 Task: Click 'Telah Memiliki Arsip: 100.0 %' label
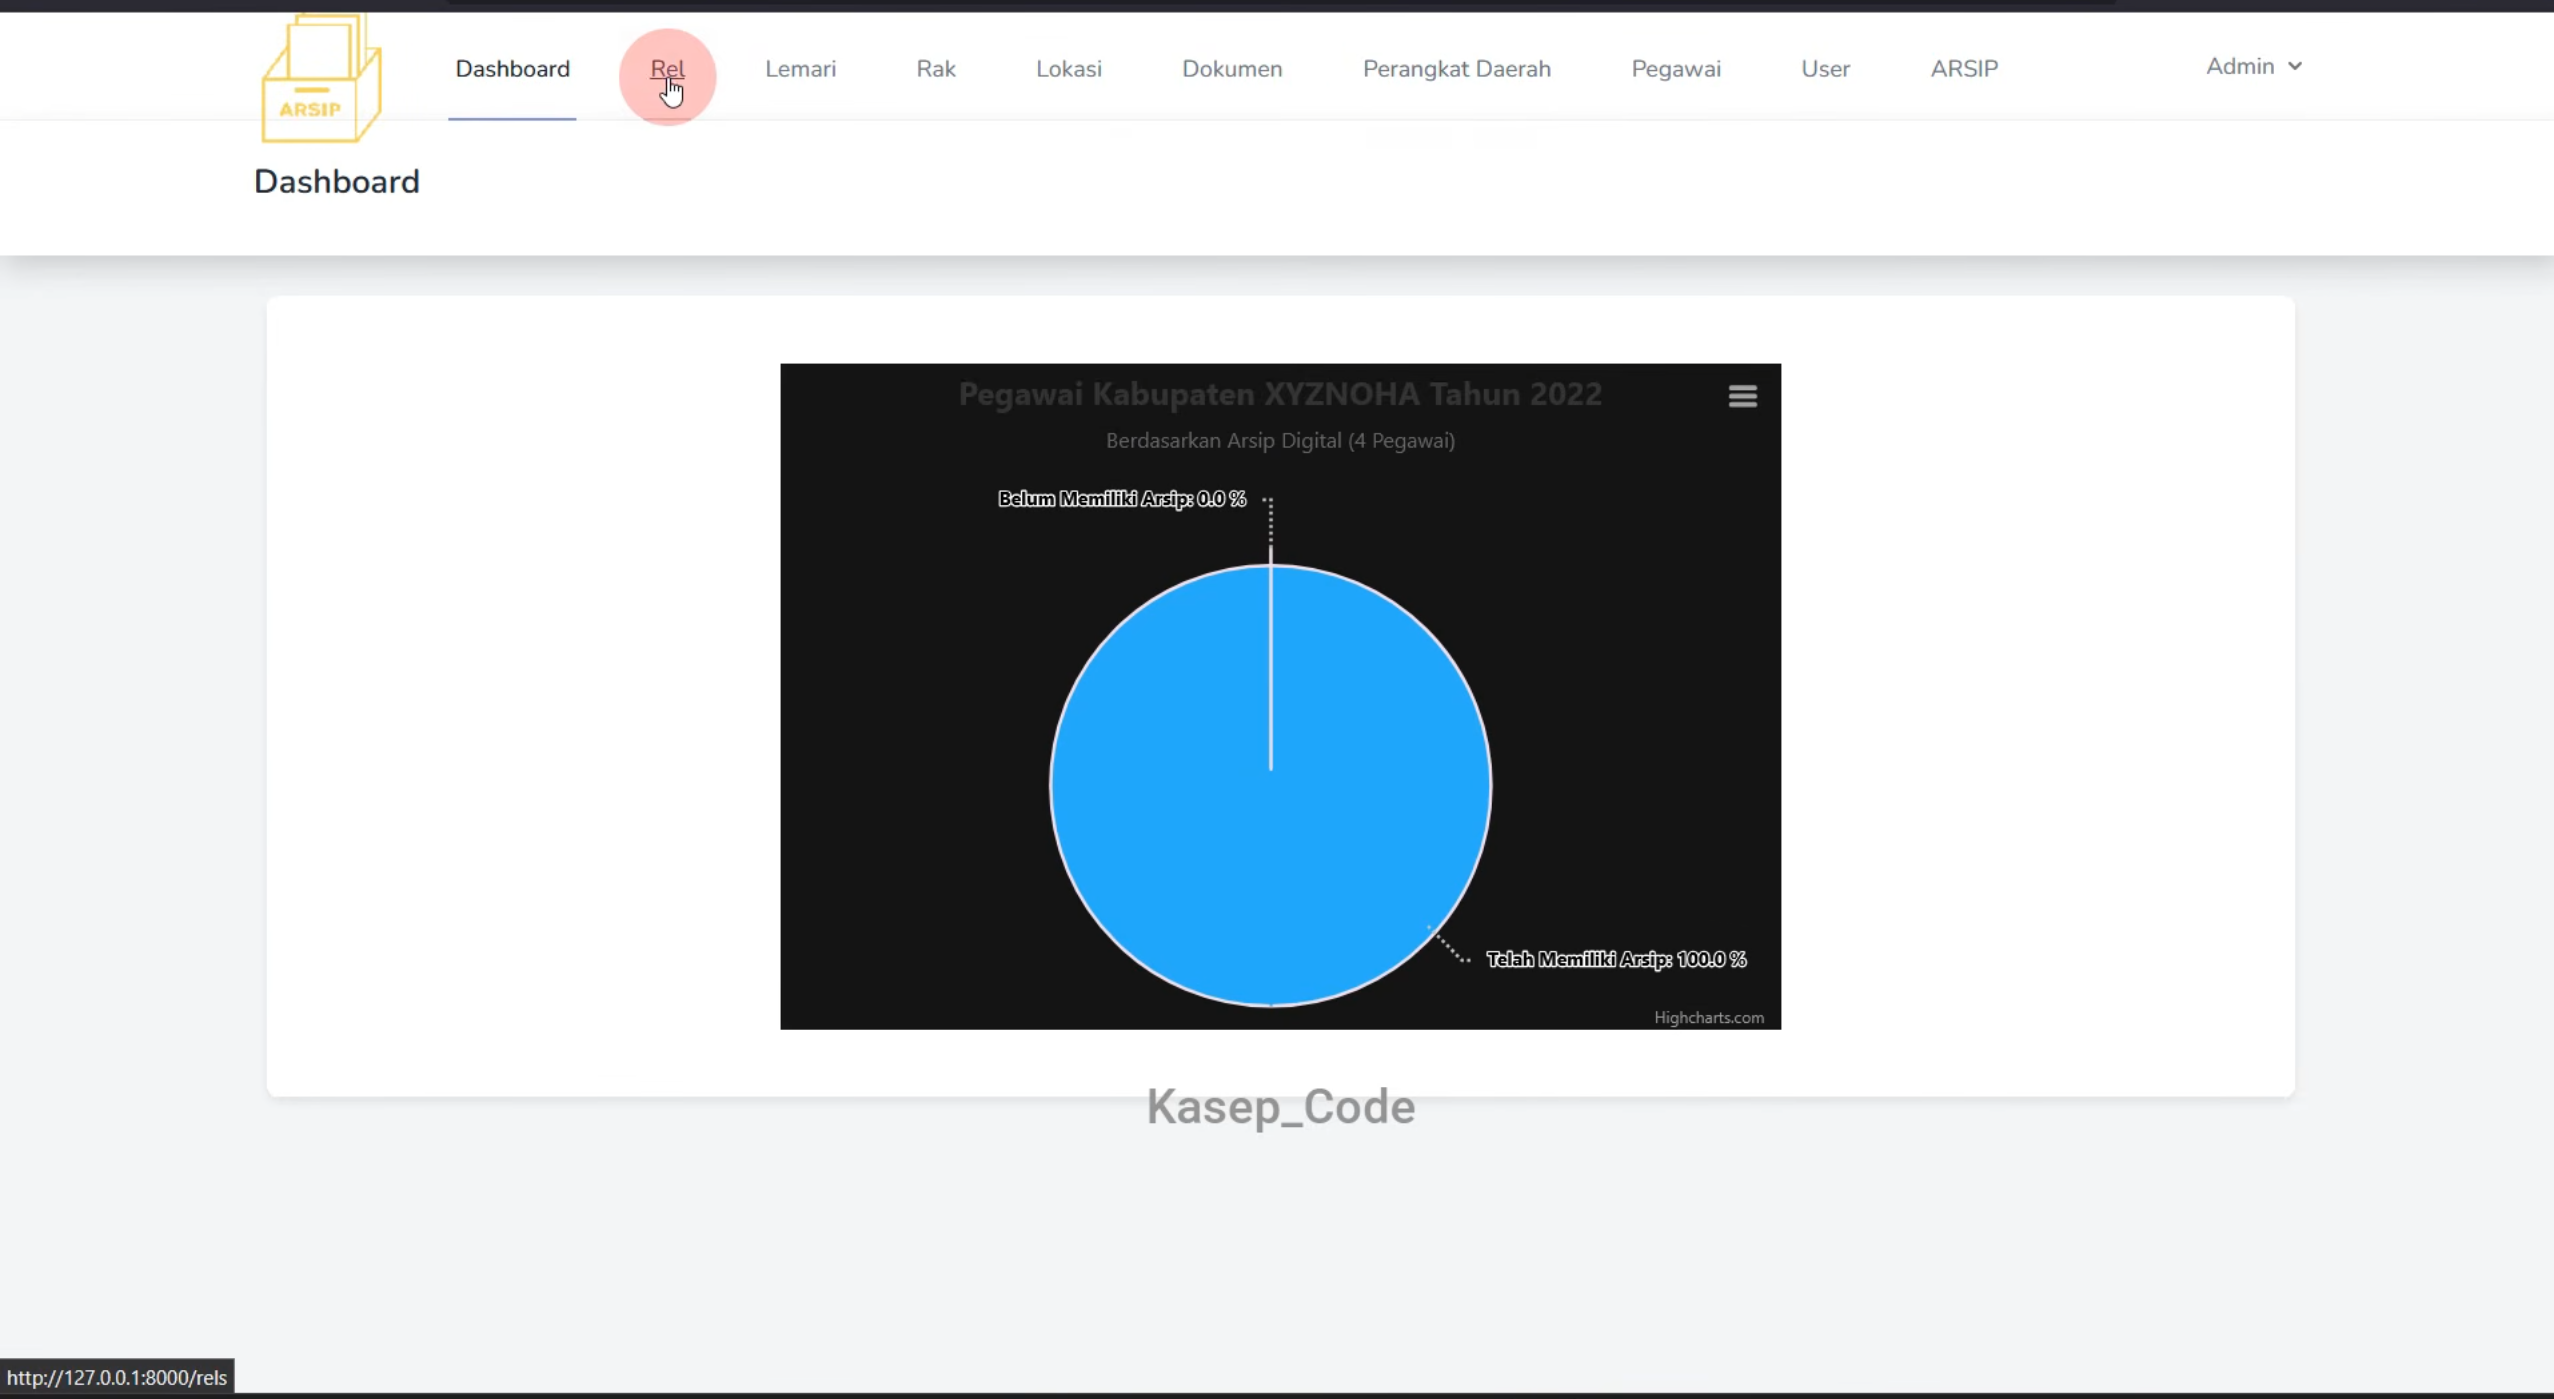(x=1616, y=960)
